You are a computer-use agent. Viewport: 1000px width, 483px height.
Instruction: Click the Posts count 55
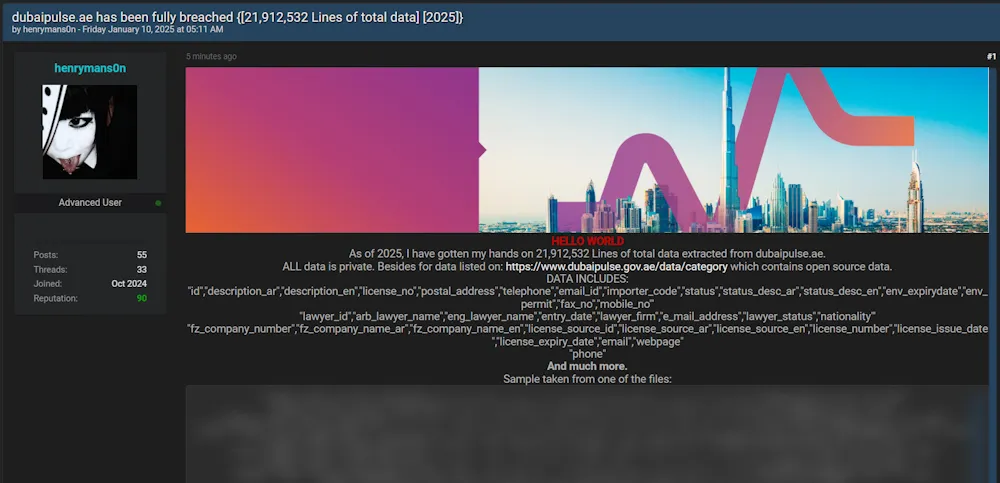pyautogui.click(x=142, y=255)
